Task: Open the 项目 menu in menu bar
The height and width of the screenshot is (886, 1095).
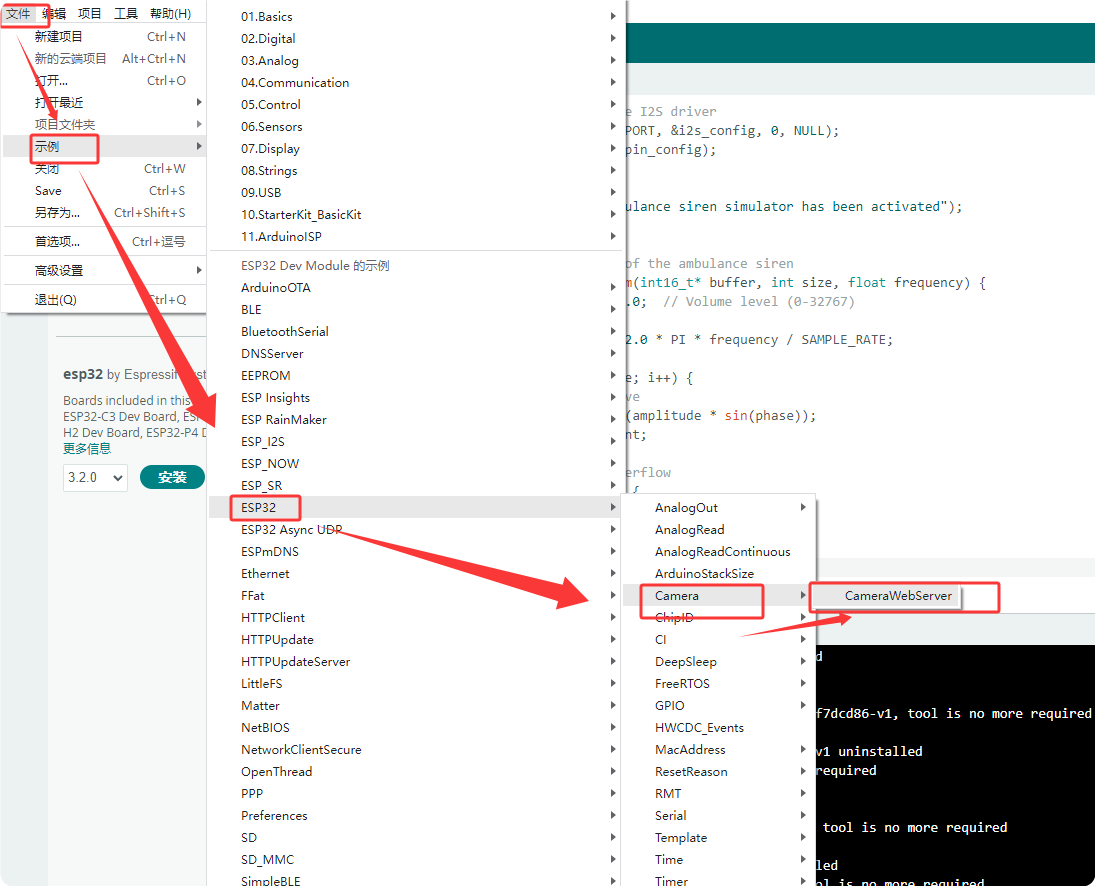Action: [89, 13]
